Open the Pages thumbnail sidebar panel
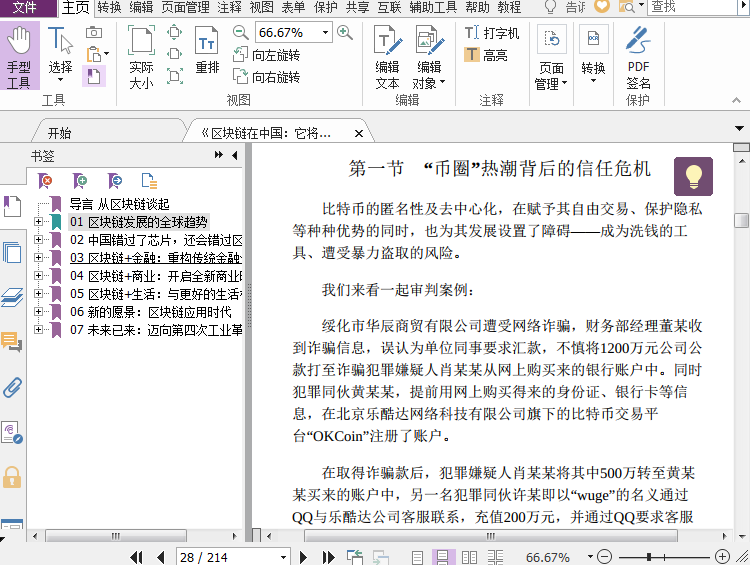 12,252
